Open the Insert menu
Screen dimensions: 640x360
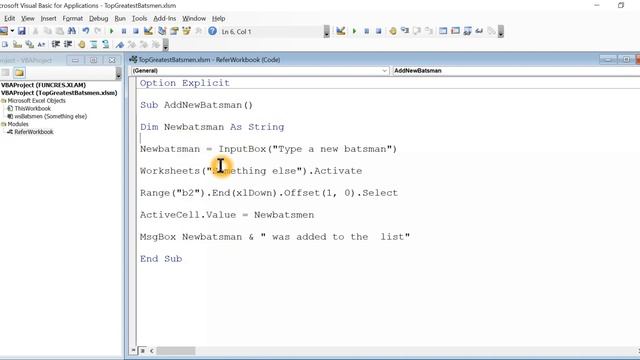(48, 18)
